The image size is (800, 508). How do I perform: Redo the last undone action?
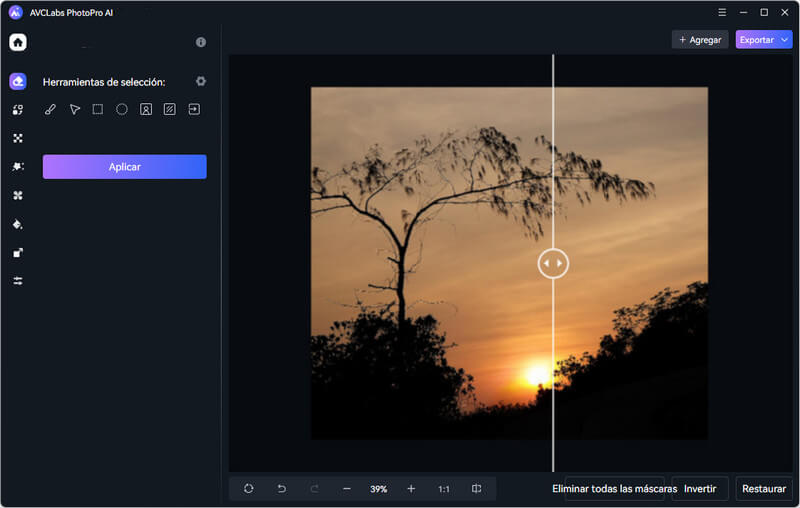[314, 489]
